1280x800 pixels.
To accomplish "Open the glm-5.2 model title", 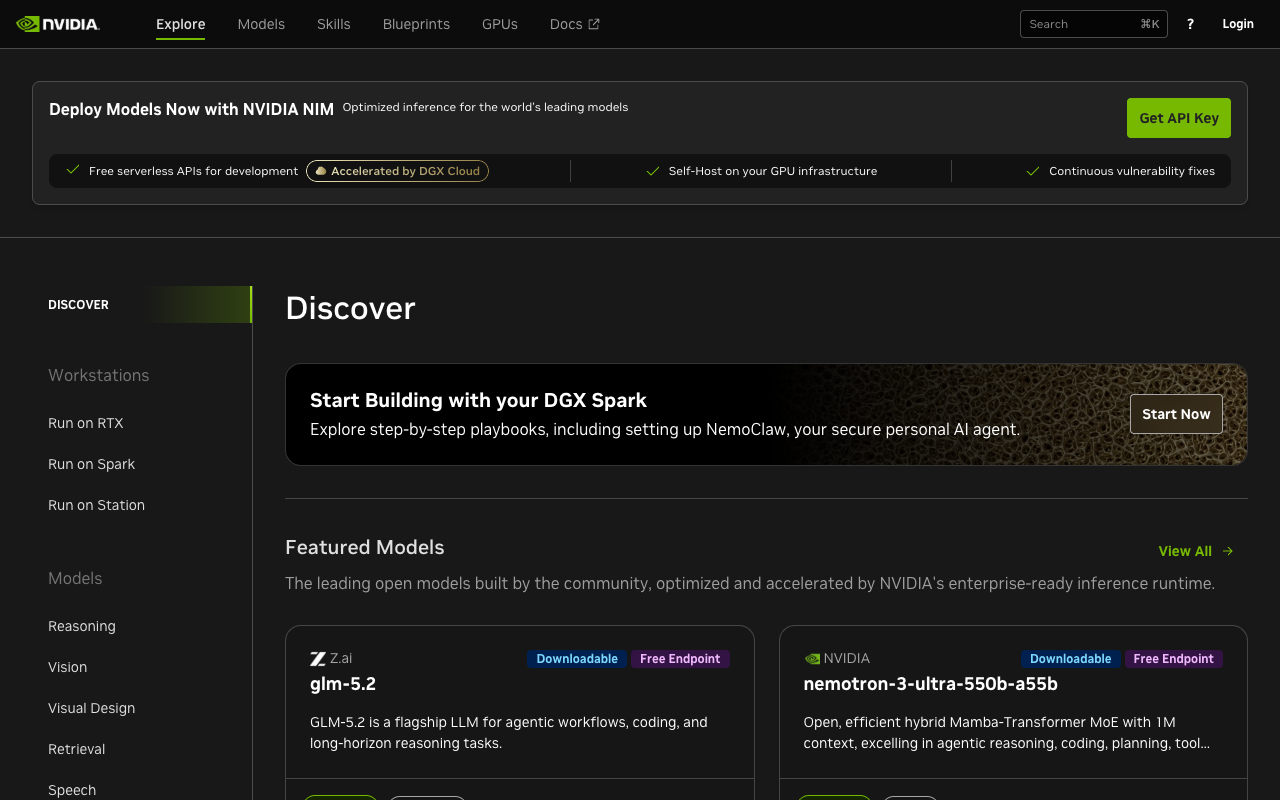I will [x=343, y=684].
